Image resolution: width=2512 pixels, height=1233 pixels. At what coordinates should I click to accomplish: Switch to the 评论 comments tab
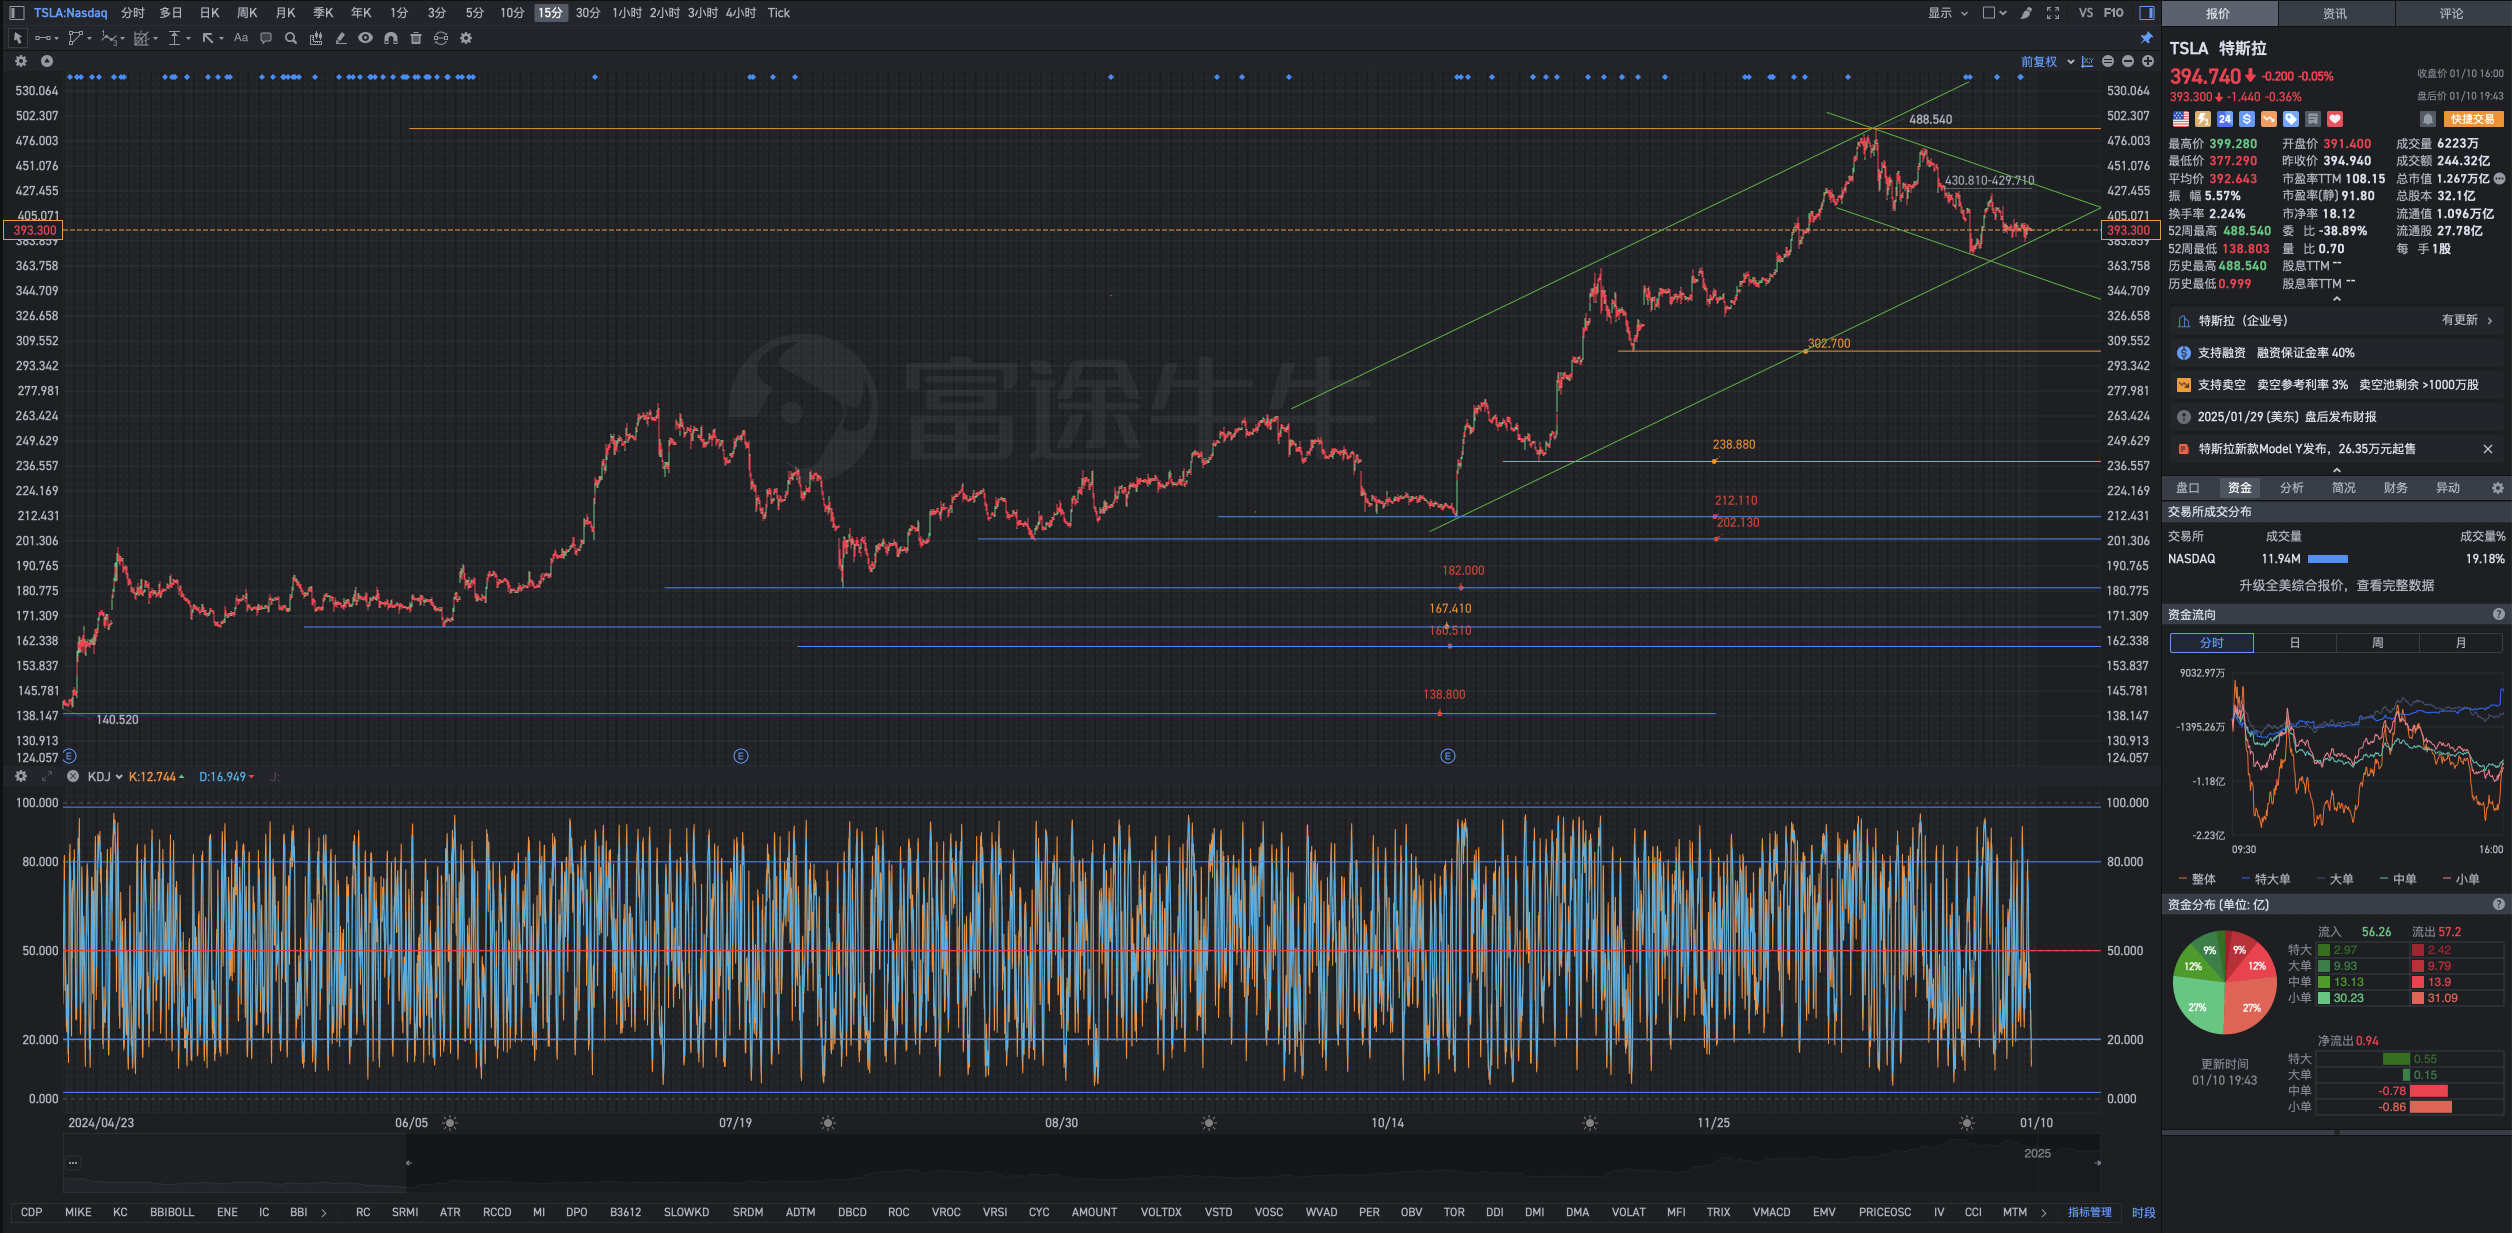[2452, 13]
